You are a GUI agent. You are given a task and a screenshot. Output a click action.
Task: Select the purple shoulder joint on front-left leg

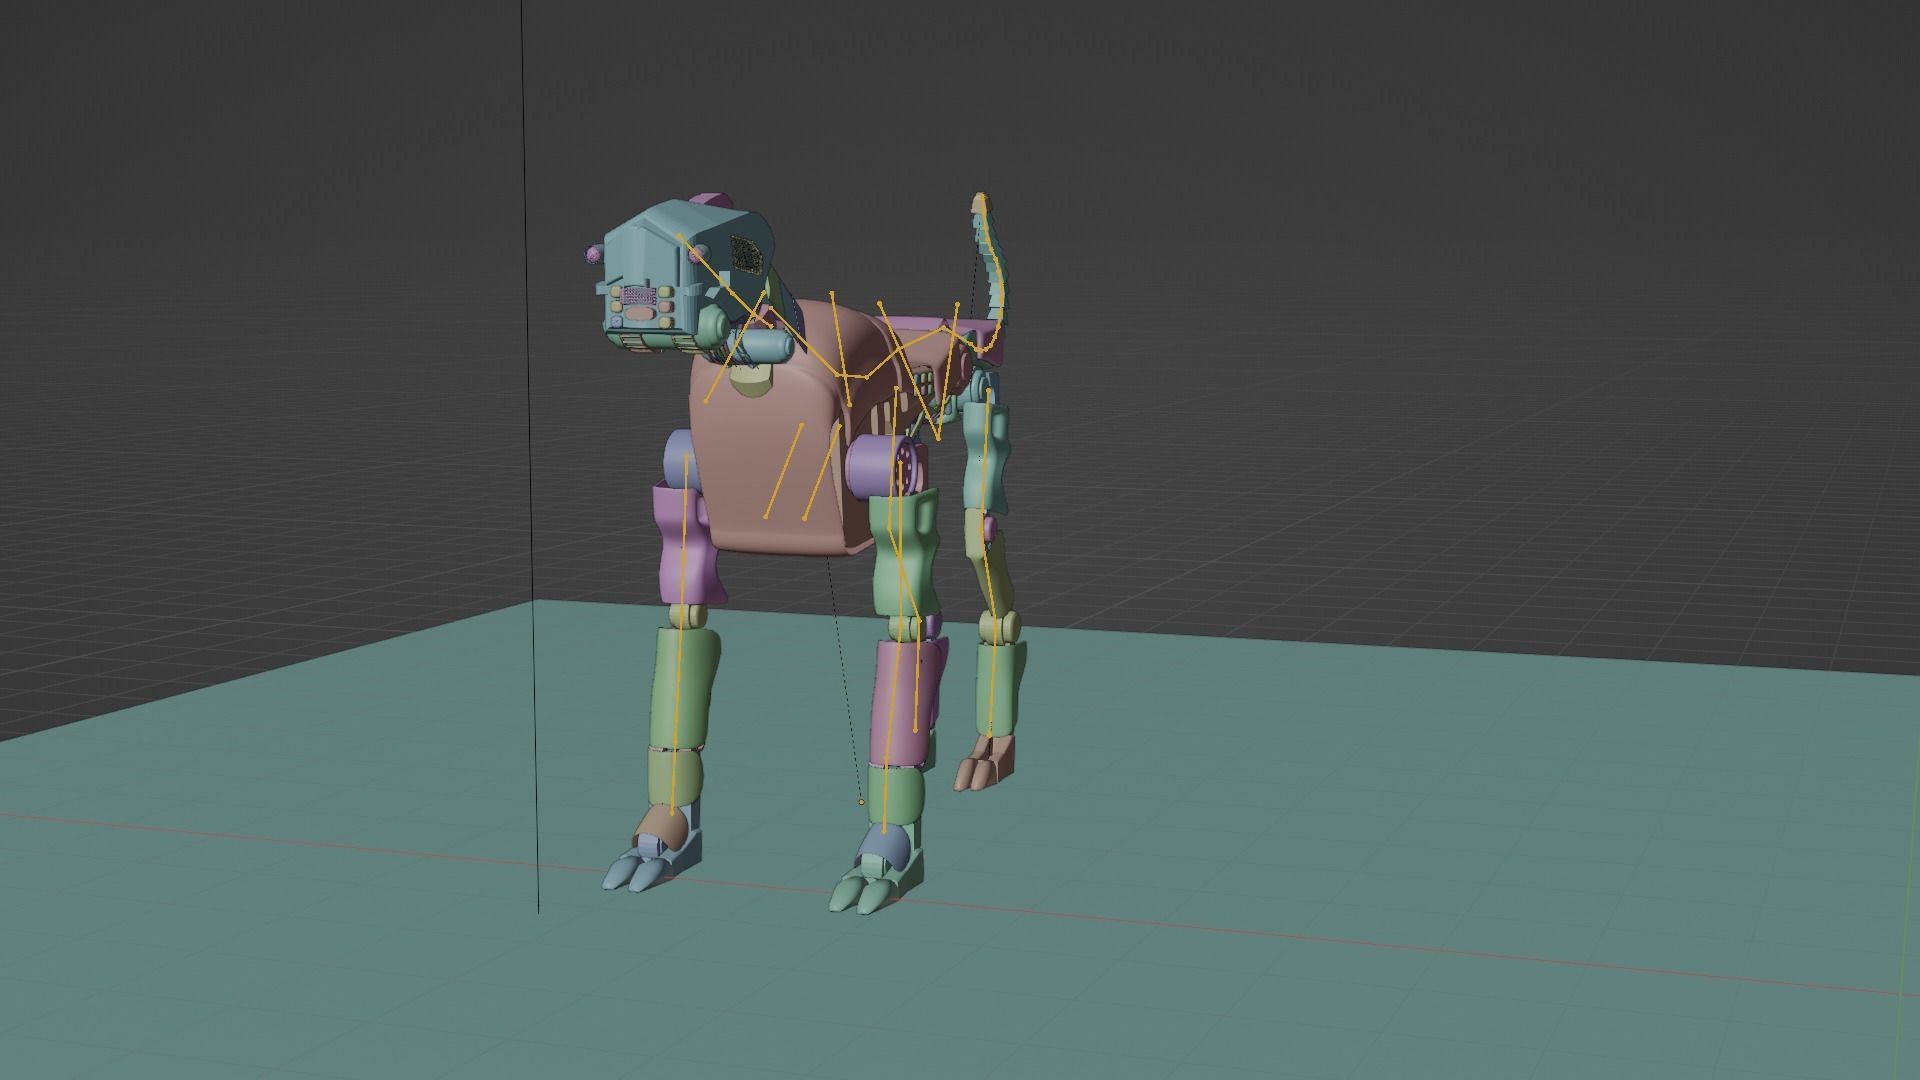(680, 459)
